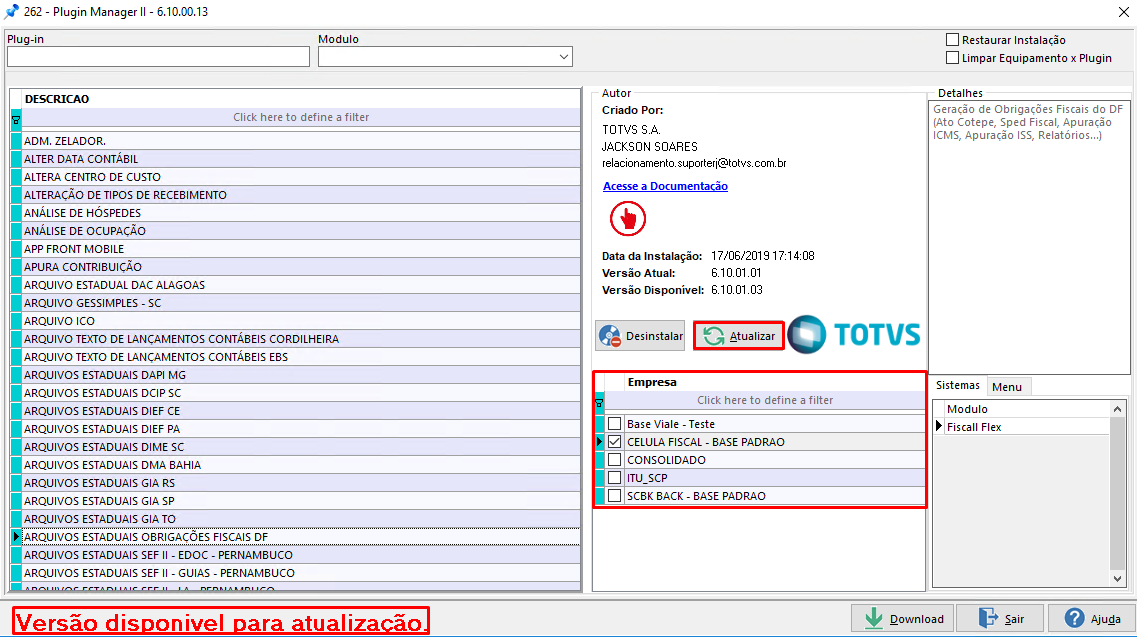
Task: Click the Atualizar button
Action: coord(739,336)
